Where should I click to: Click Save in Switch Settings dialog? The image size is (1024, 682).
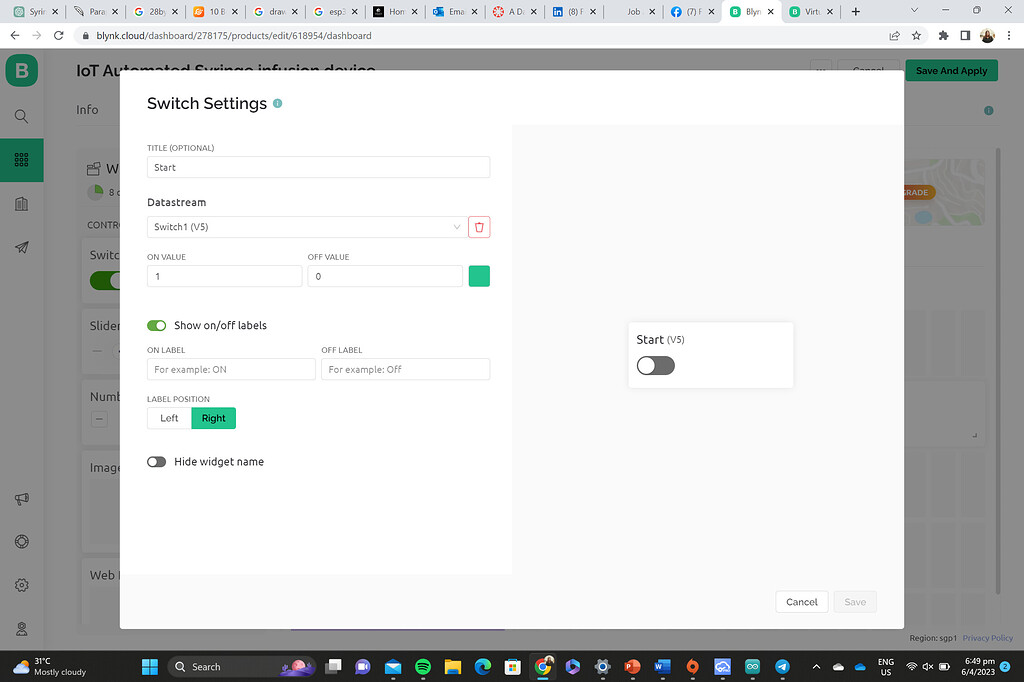855,602
